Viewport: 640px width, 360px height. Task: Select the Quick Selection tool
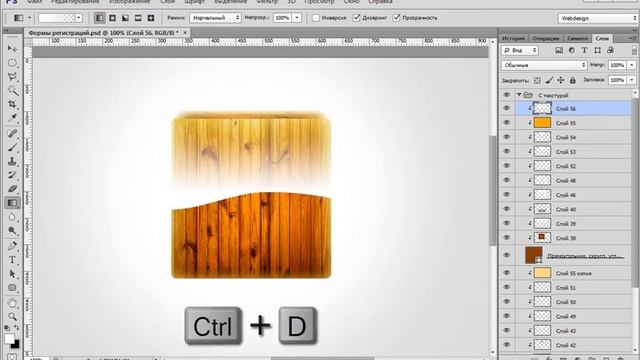coord(12,91)
